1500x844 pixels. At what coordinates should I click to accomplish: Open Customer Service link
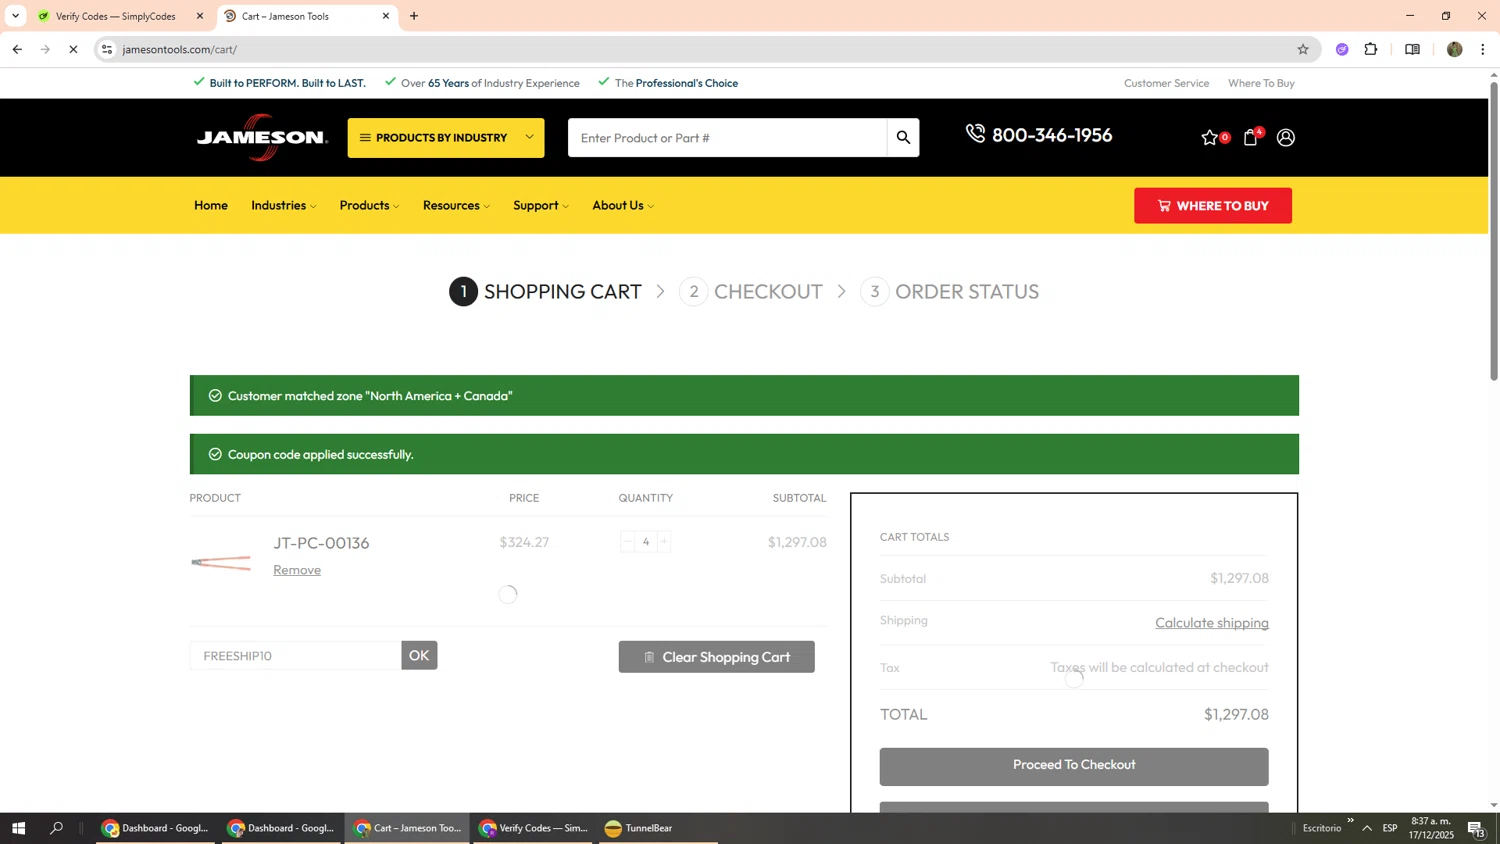pyautogui.click(x=1166, y=83)
